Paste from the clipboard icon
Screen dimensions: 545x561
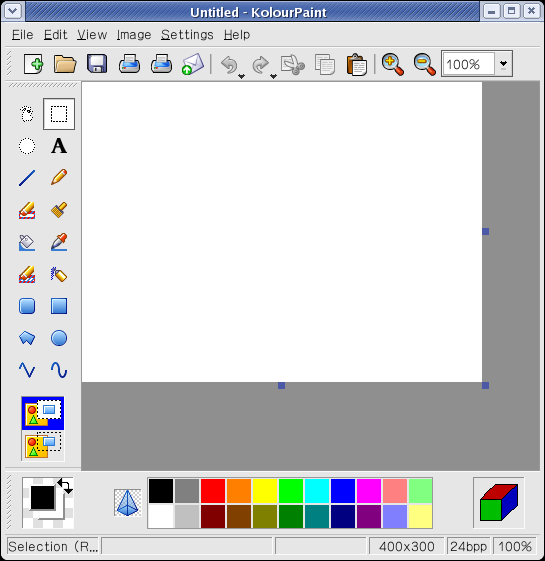point(357,65)
